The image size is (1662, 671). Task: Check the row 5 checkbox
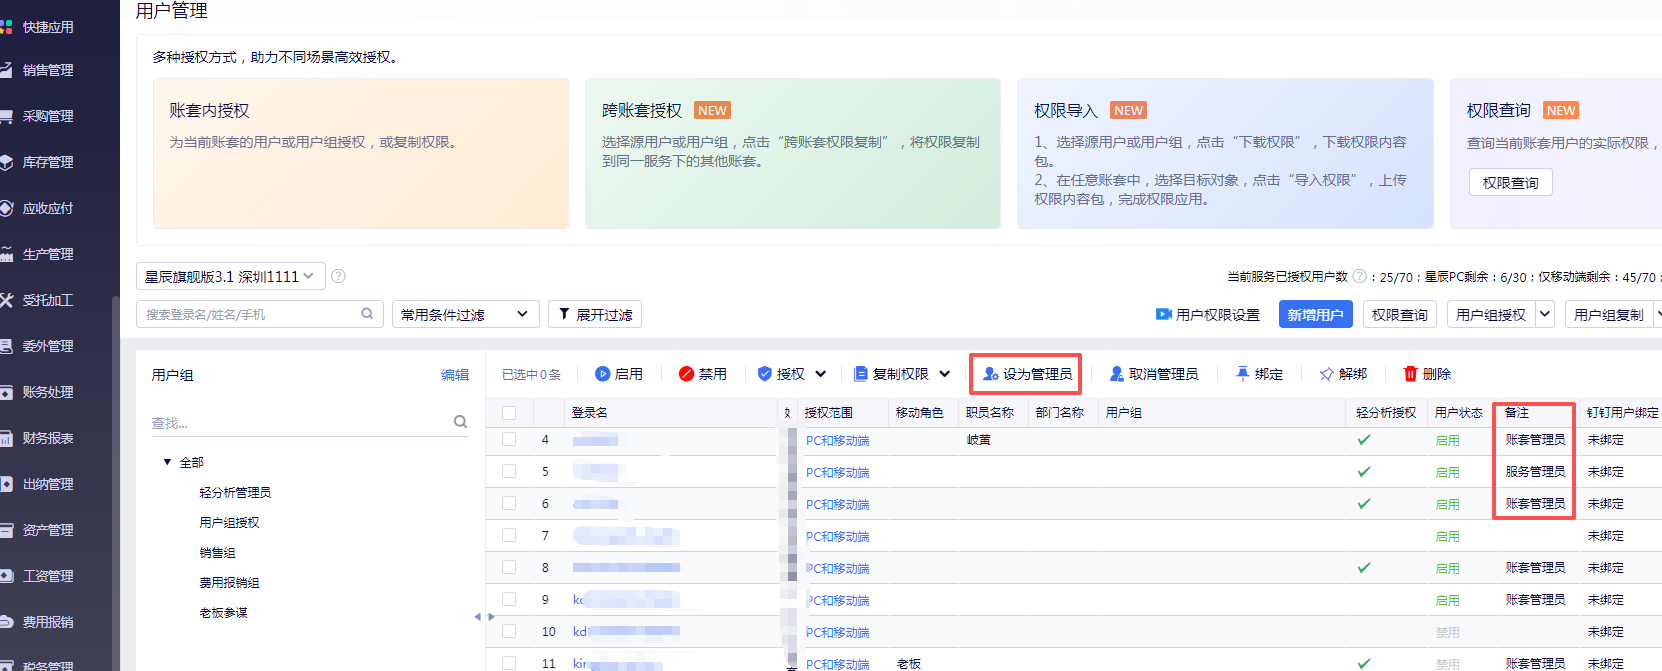pos(509,471)
